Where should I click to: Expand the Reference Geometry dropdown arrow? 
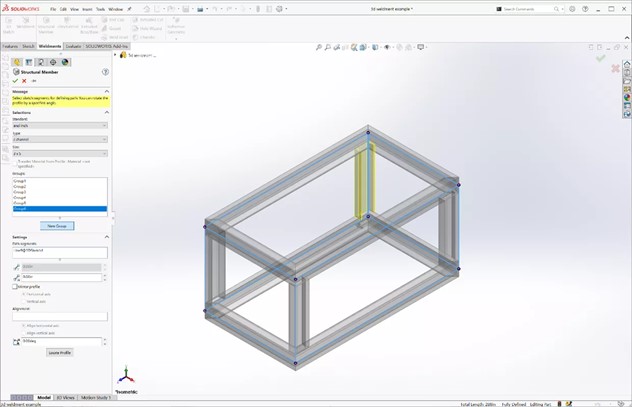click(x=176, y=39)
